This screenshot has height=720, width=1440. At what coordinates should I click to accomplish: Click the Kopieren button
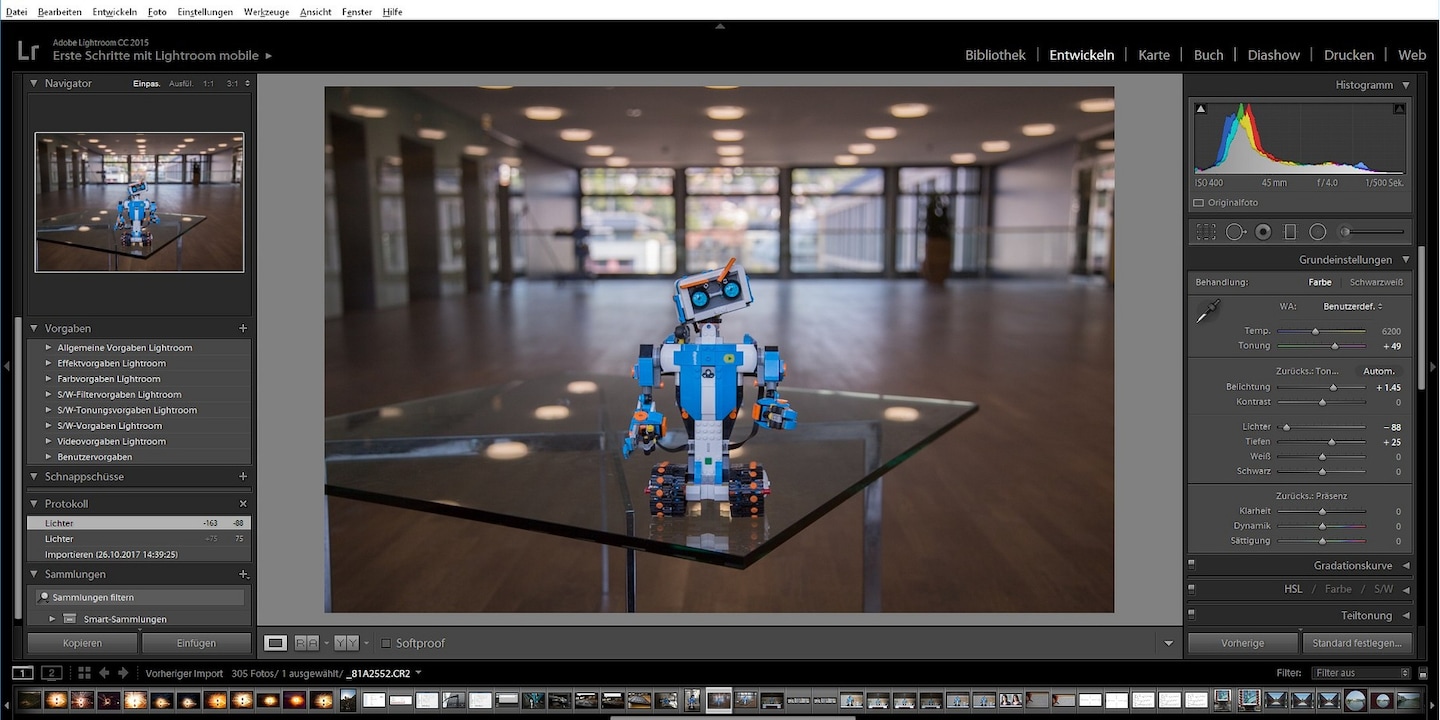(x=82, y=643)
